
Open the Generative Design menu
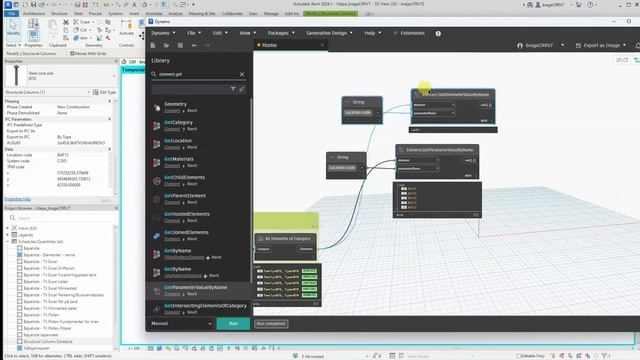pyautogui.click(x=329, y=33)
